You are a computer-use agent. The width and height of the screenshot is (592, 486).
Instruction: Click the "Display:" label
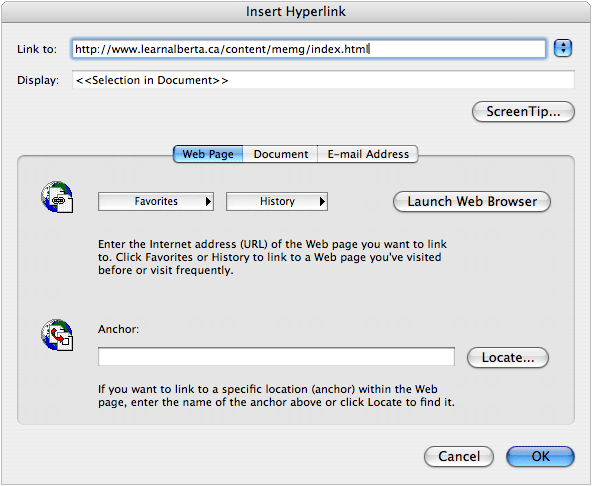[x=38, y=80]
